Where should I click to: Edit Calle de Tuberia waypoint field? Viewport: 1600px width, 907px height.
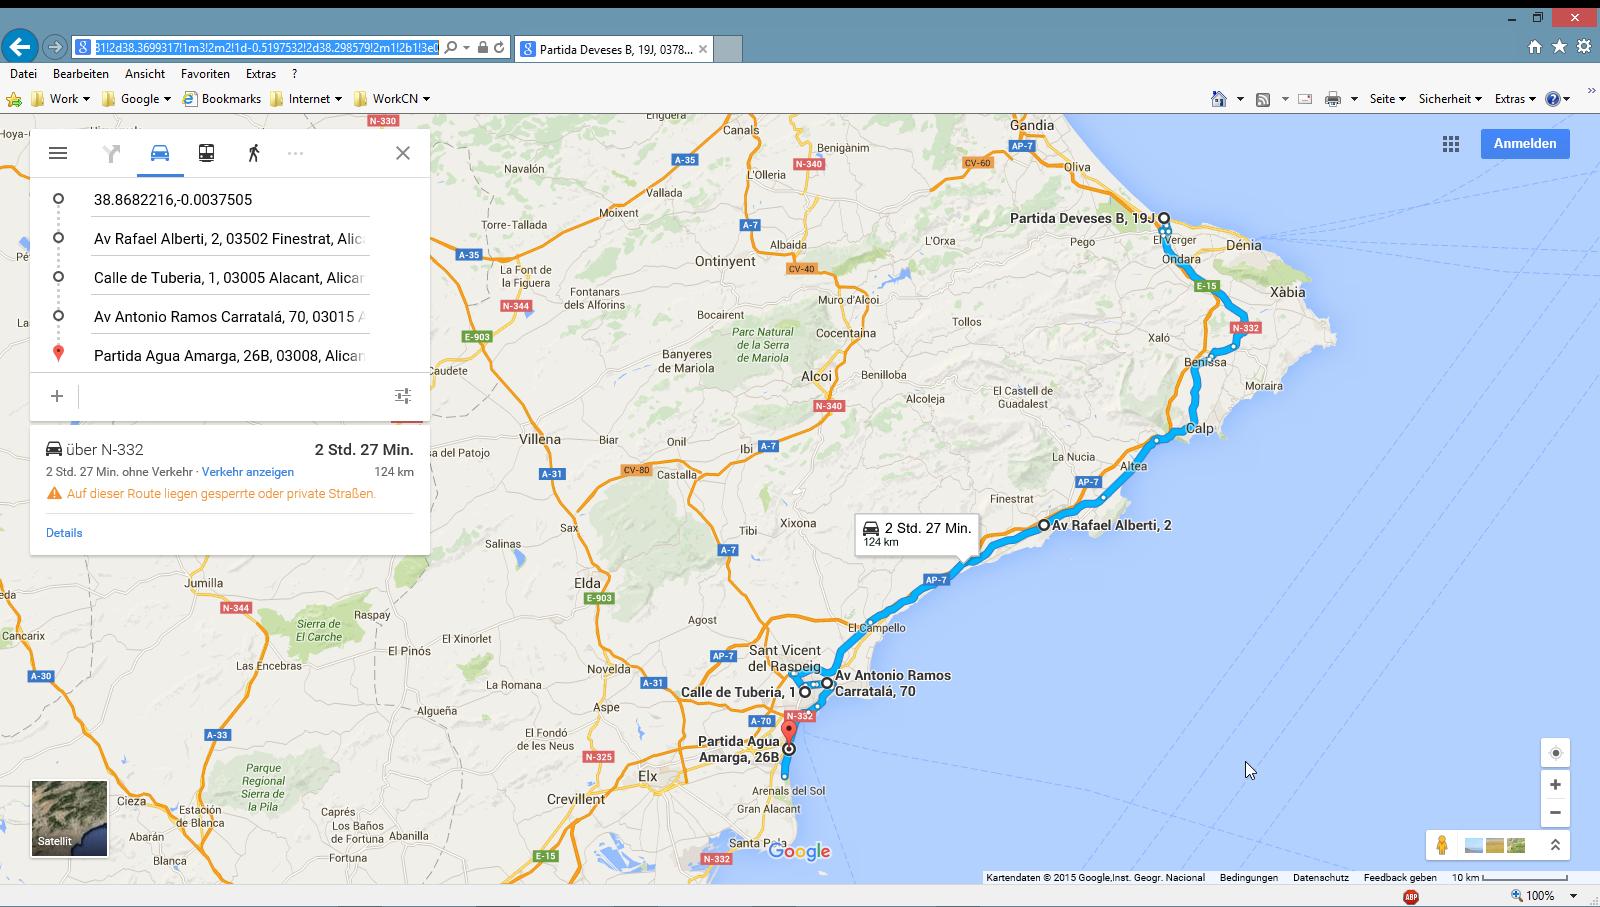pyautogui.click(x=231, y=278)
